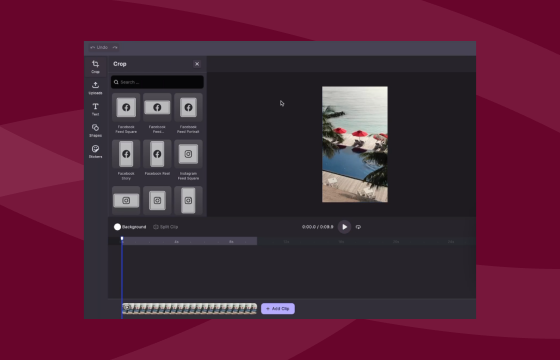
Task: Click the redo arrow icon
Action: (x=115, y=48)
